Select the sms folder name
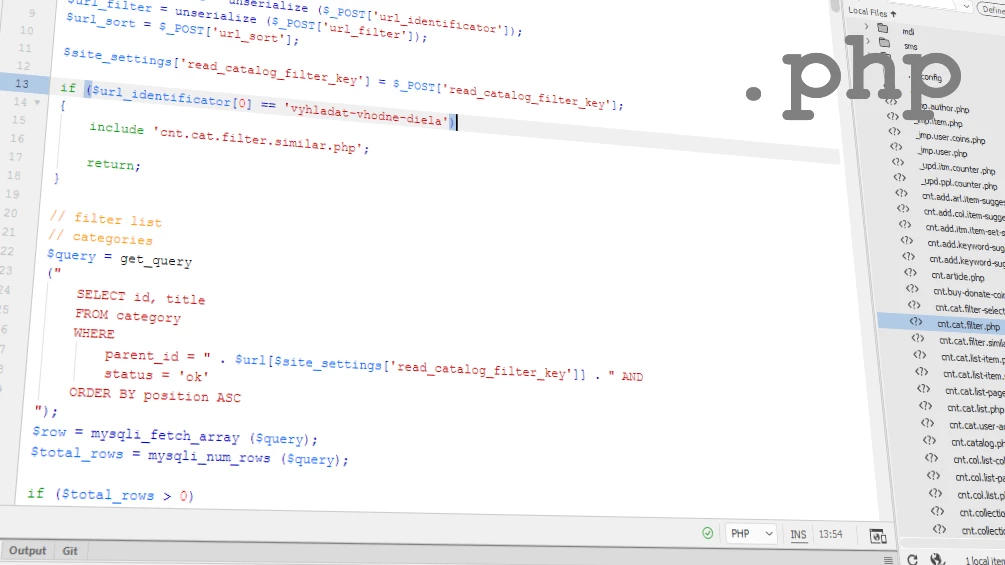The image size is (1005, 565). pos(911,46)
